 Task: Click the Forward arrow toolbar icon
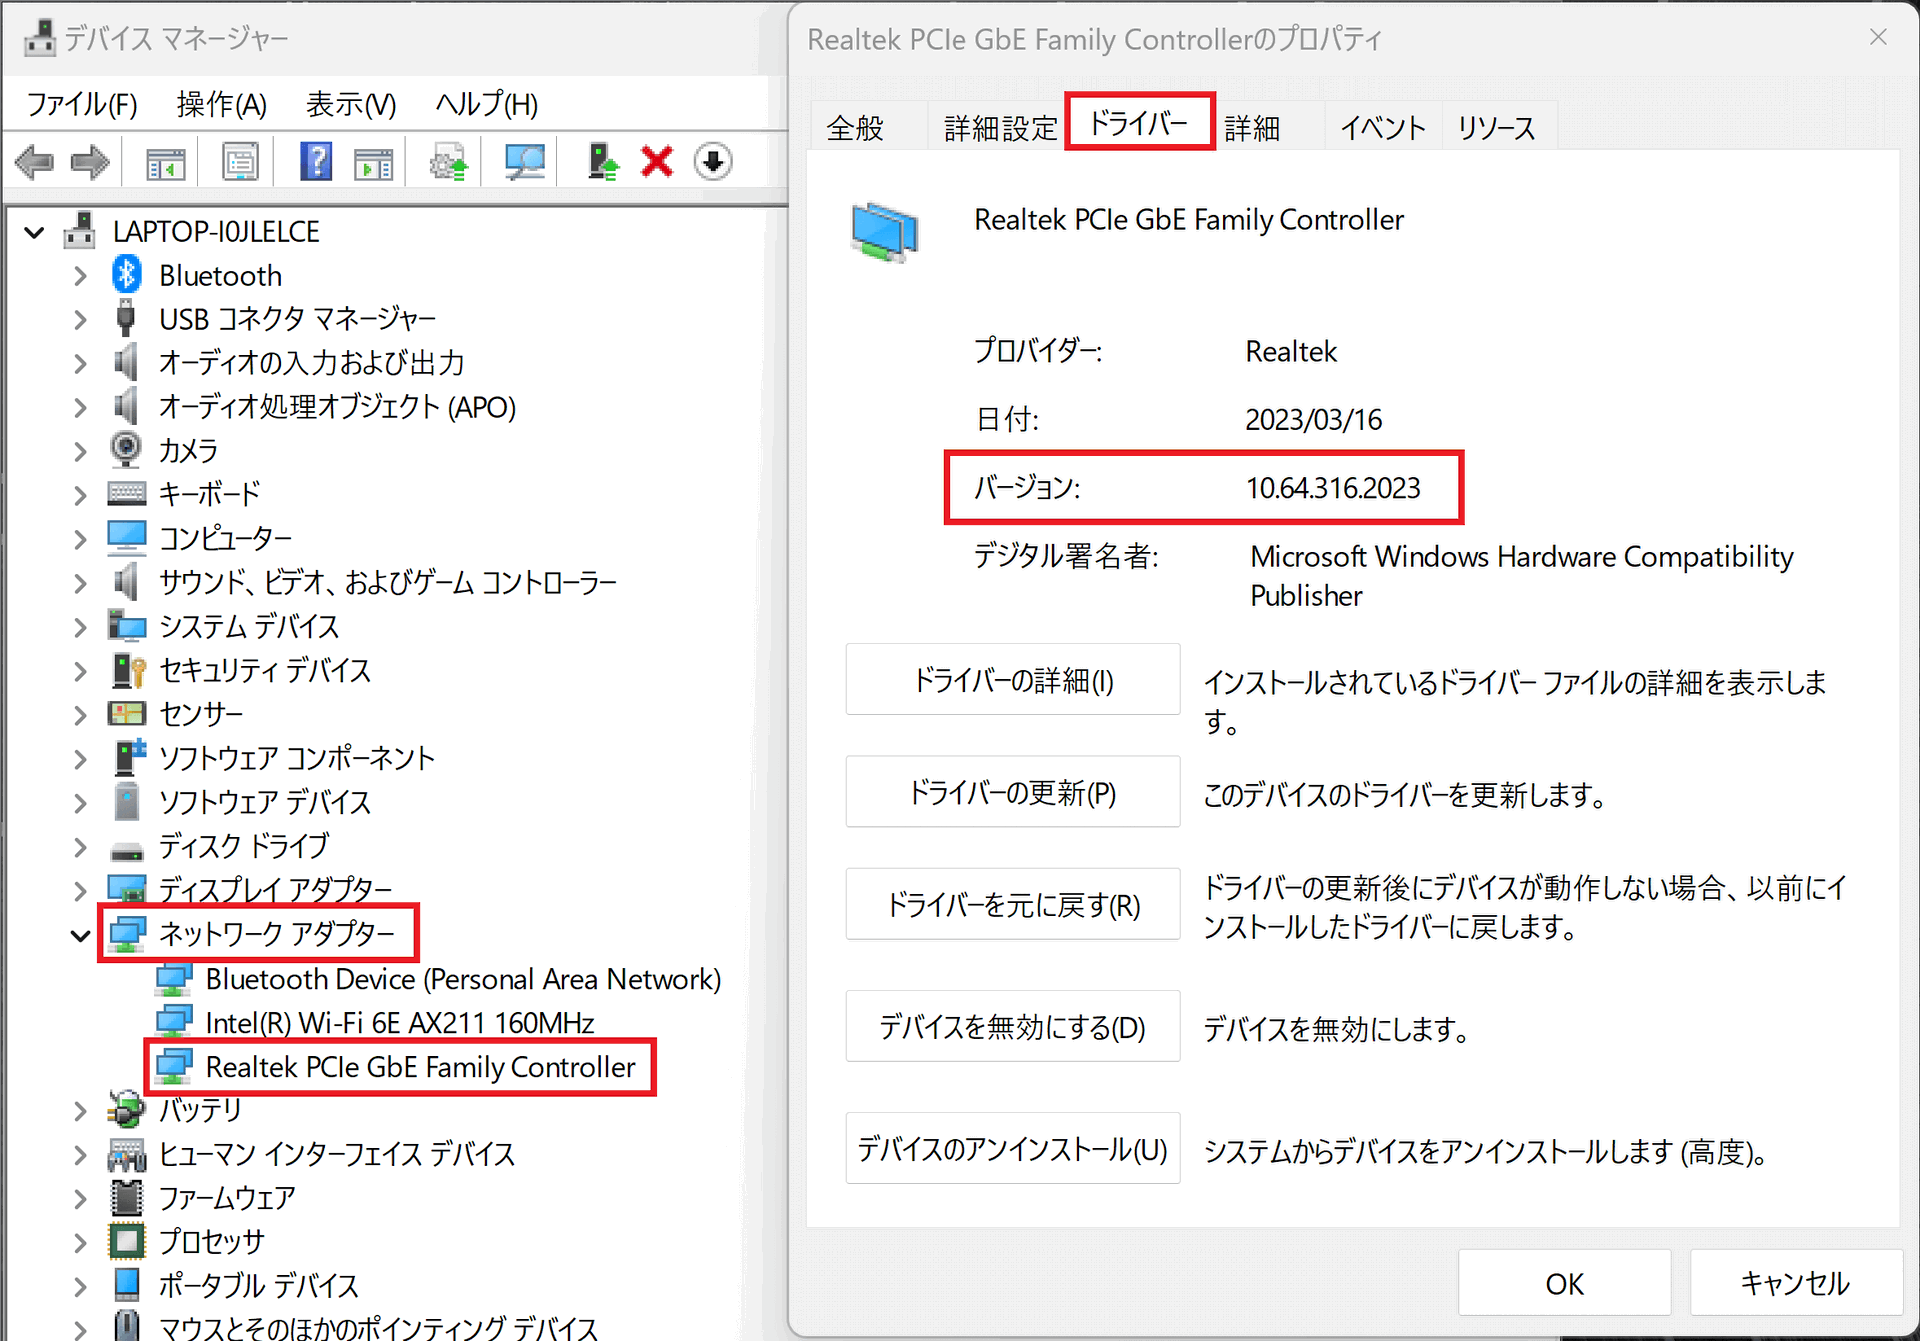coord(91,162)
